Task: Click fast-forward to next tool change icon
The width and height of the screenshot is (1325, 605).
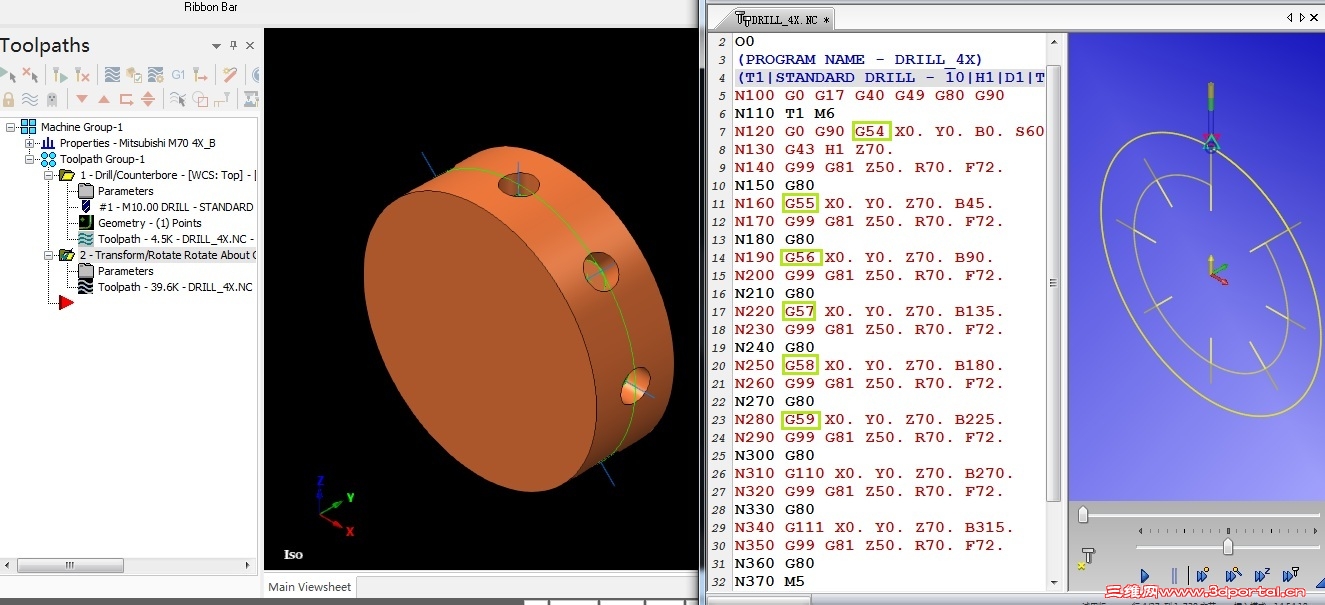Action: pos(1291,575)
